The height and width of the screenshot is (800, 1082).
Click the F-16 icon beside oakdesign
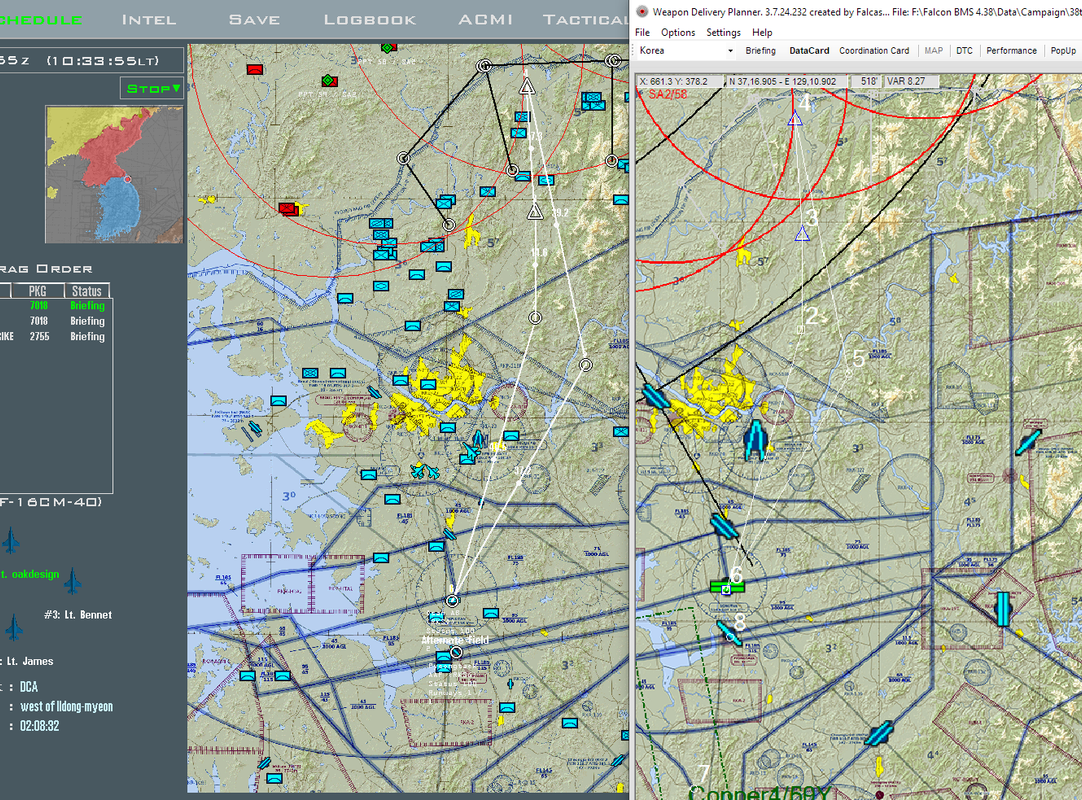click(x=72, y=581)
